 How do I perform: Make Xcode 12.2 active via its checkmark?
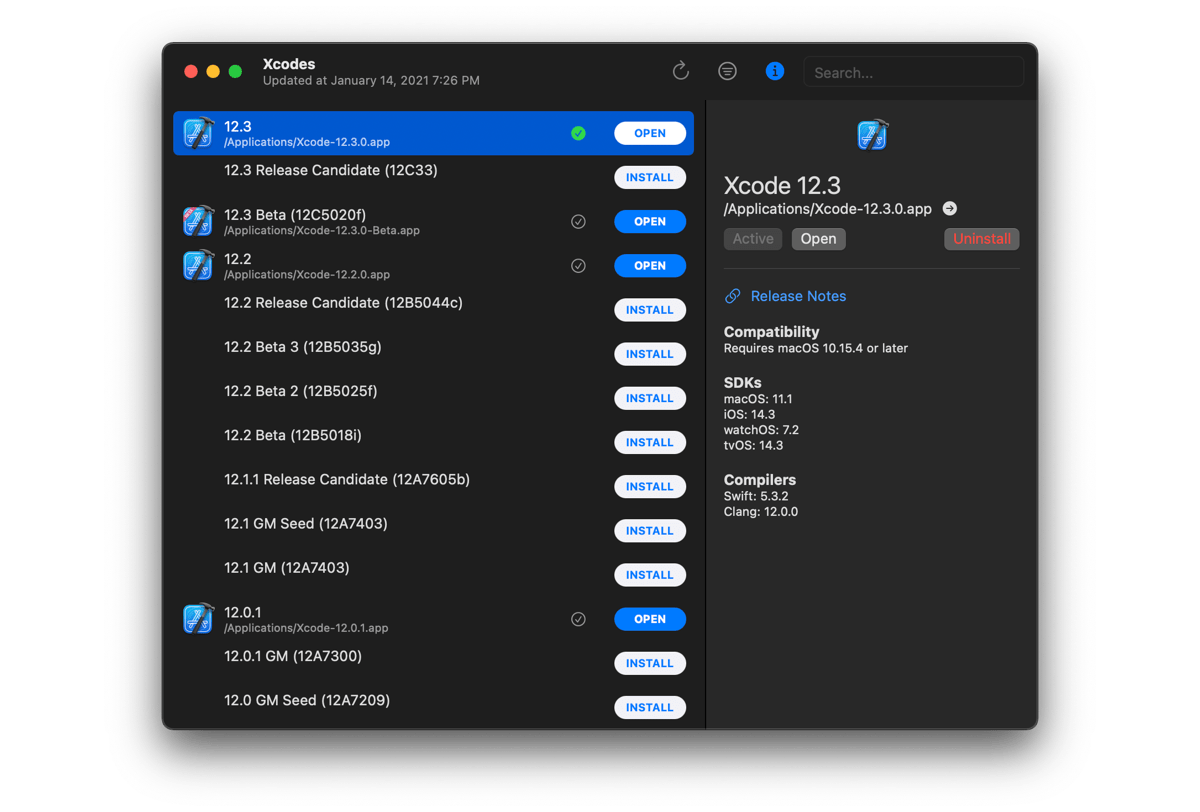578,266
